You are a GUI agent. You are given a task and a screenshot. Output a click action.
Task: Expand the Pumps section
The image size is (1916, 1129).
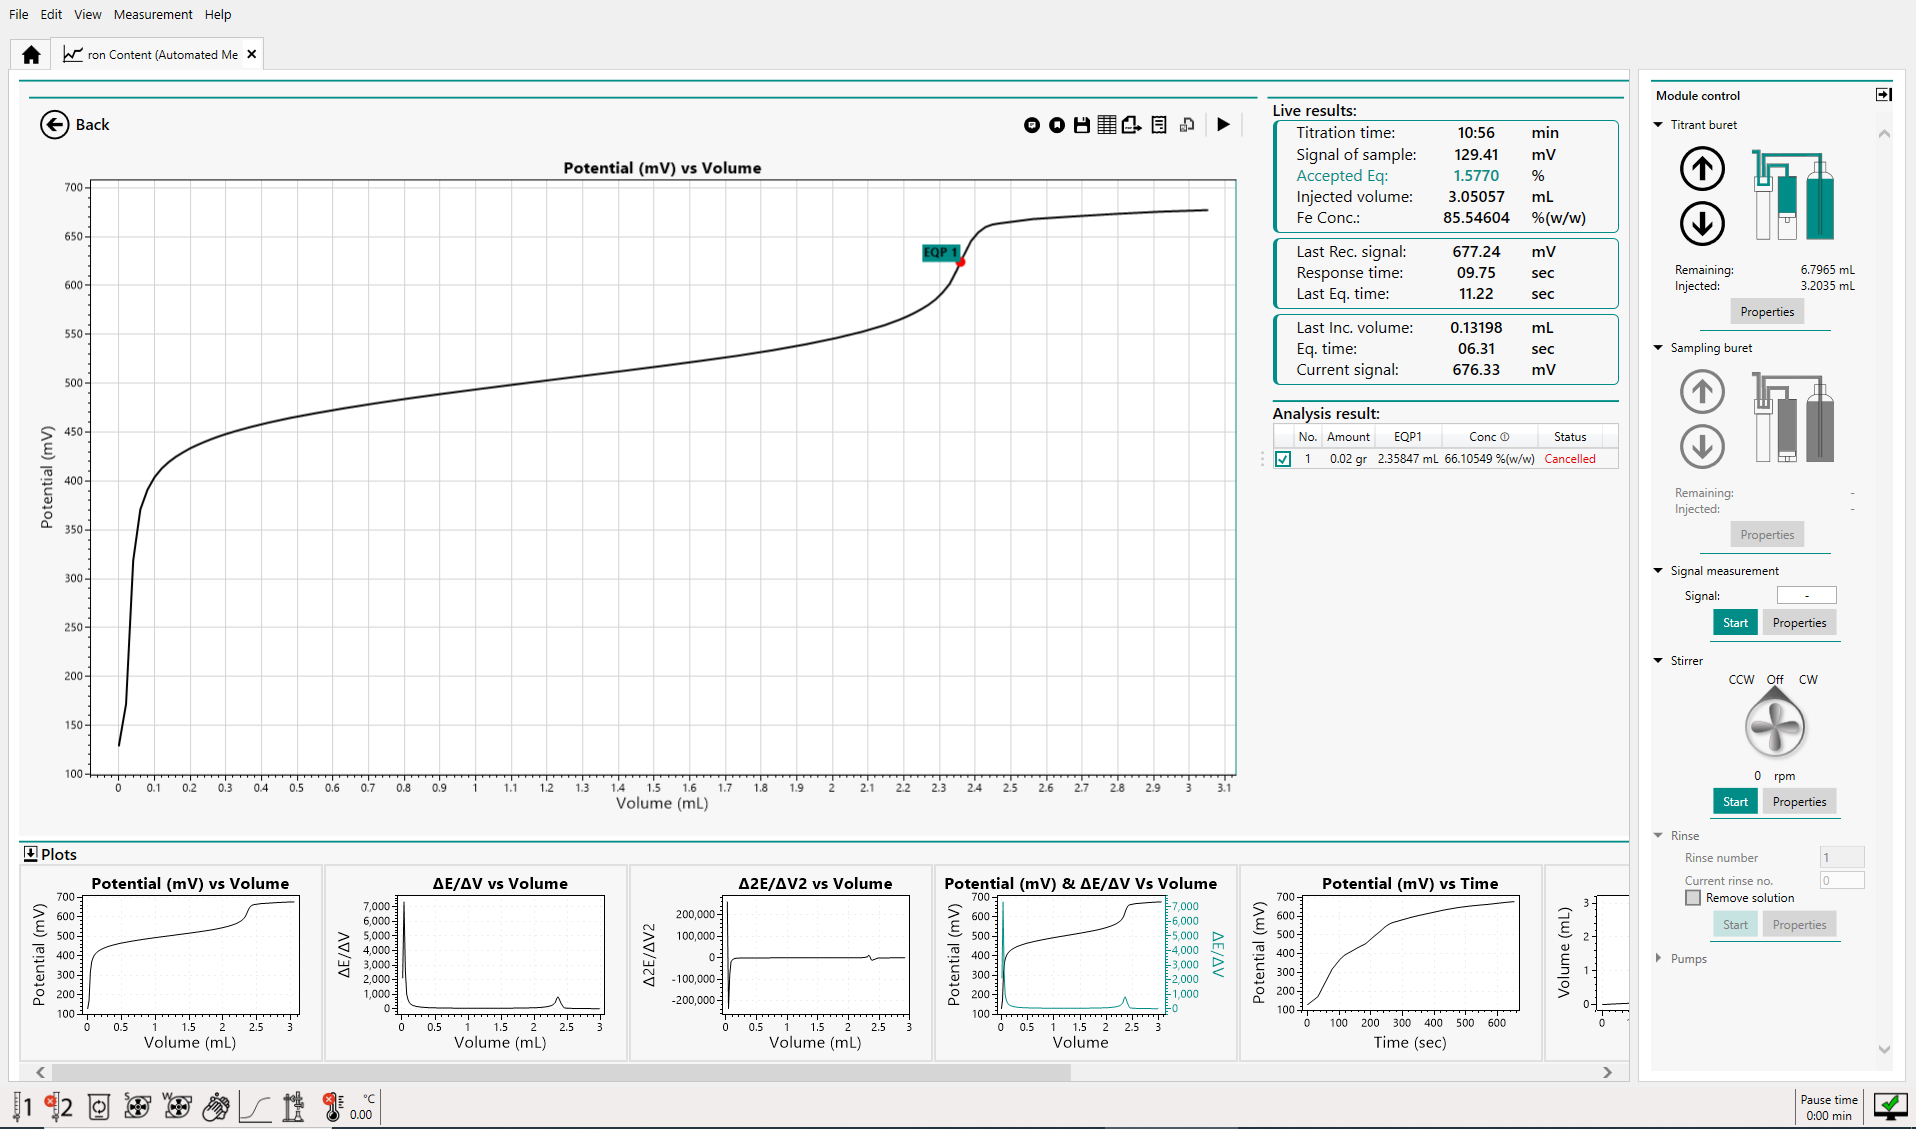click(x=1659, y=959)
